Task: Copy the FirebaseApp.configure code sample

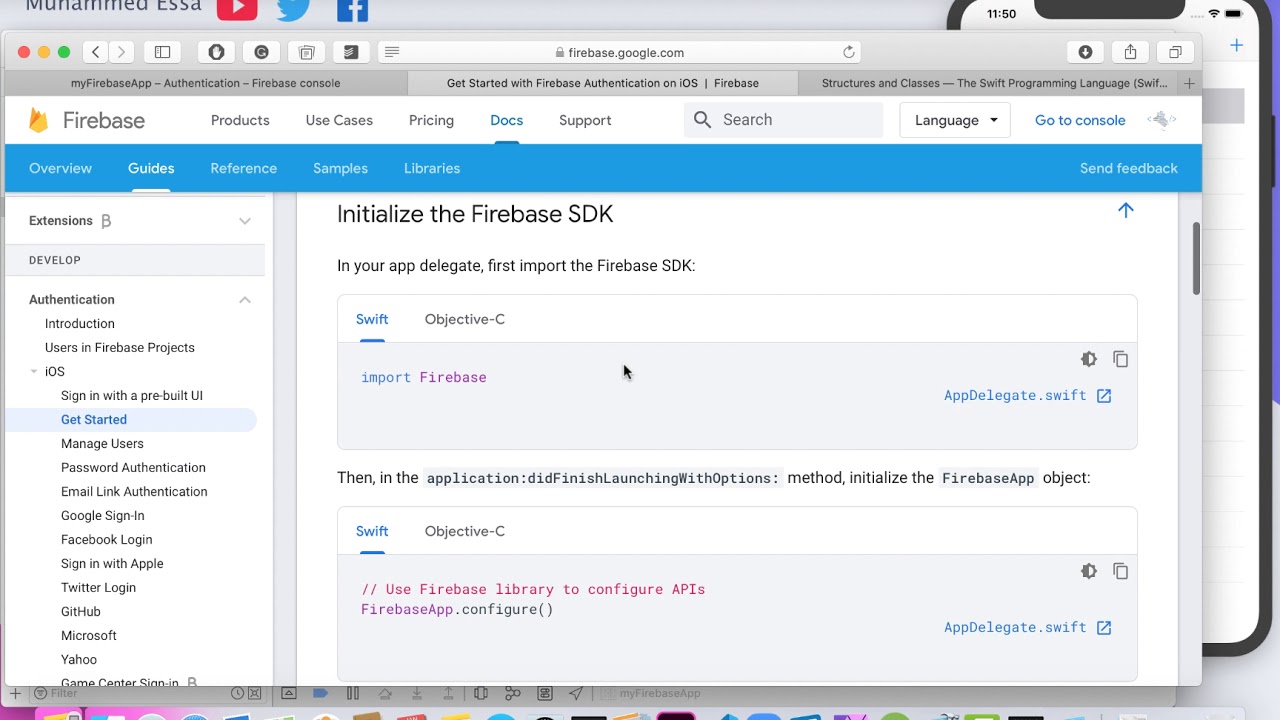Action: (x=1121, y=571)
